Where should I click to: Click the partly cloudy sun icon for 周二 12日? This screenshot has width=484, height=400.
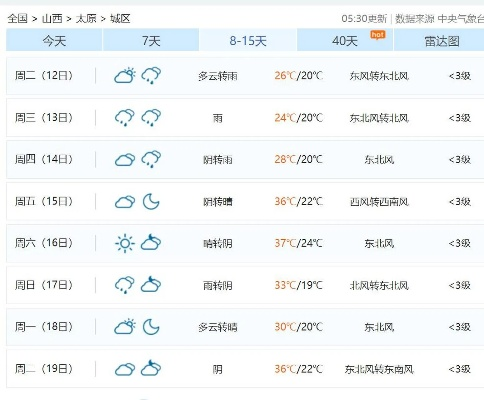pos(125,76)
